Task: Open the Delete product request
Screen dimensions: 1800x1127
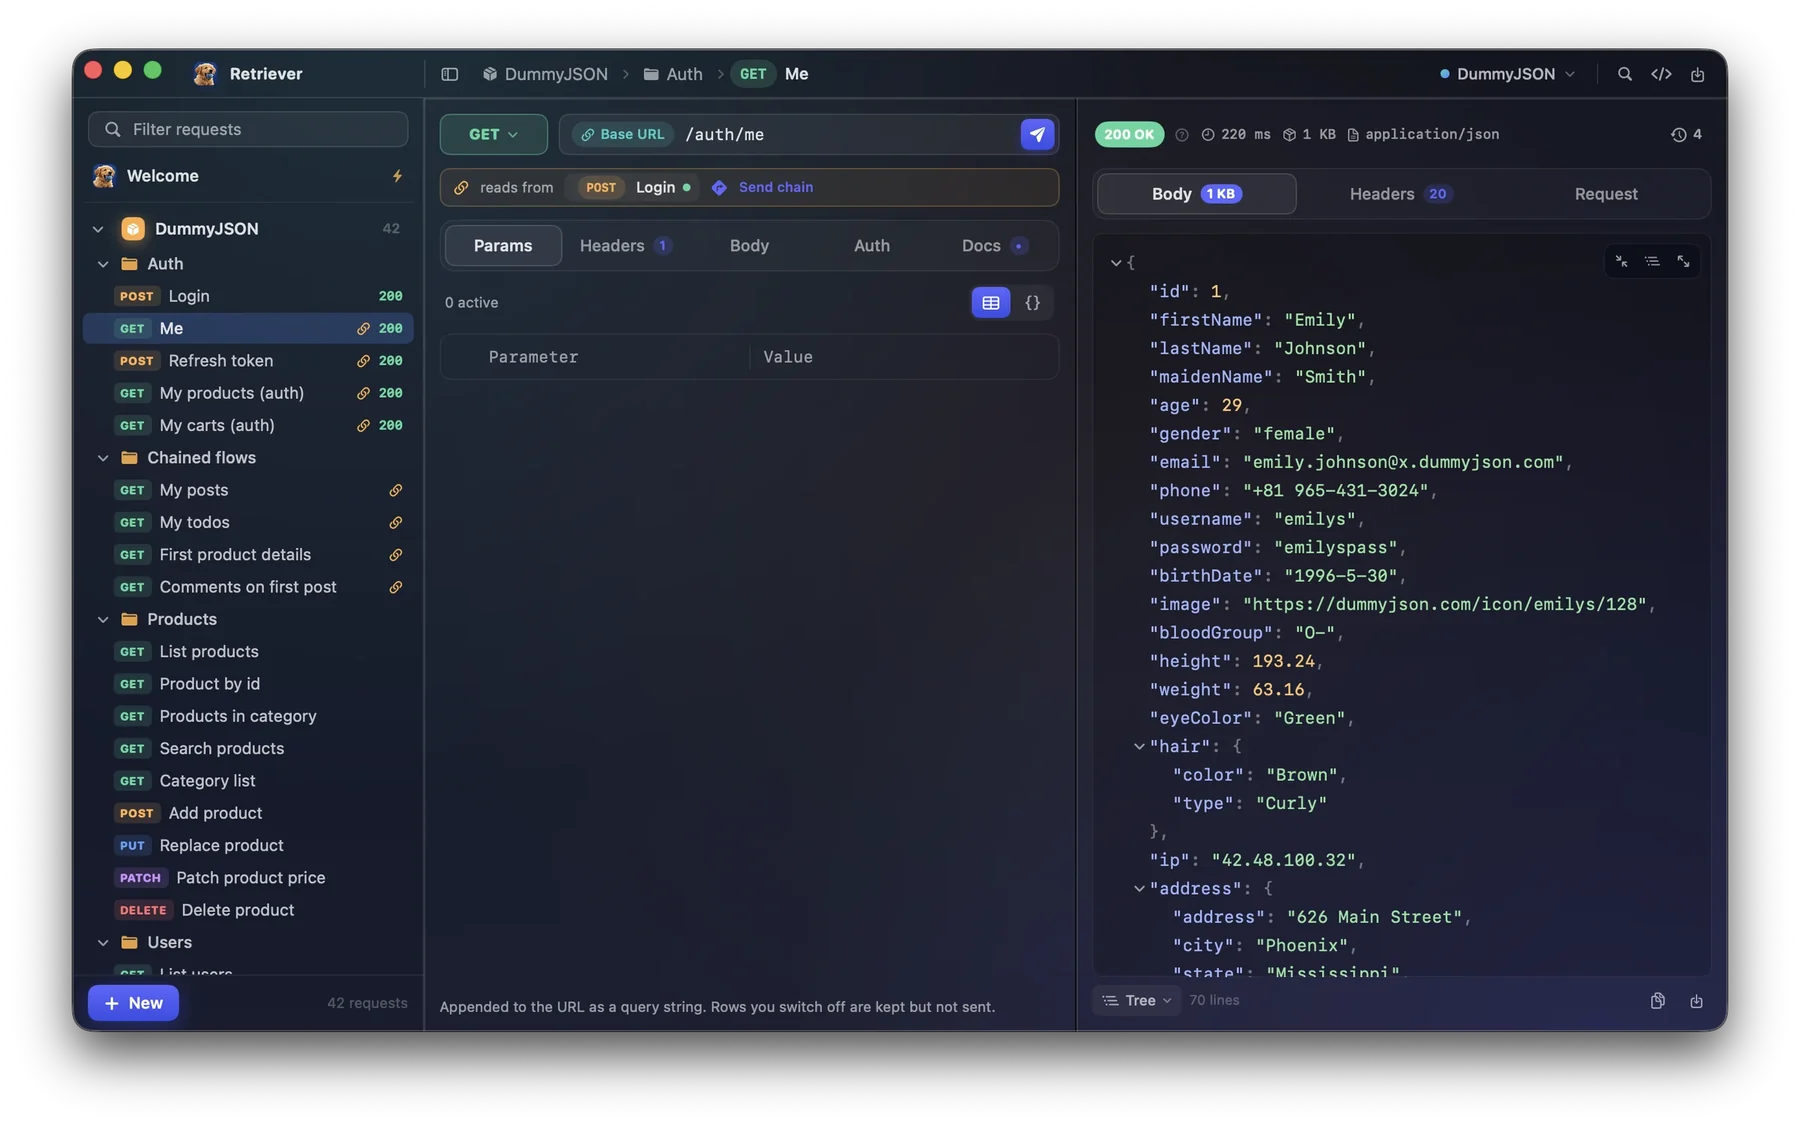Action: [x=248, y=910]
